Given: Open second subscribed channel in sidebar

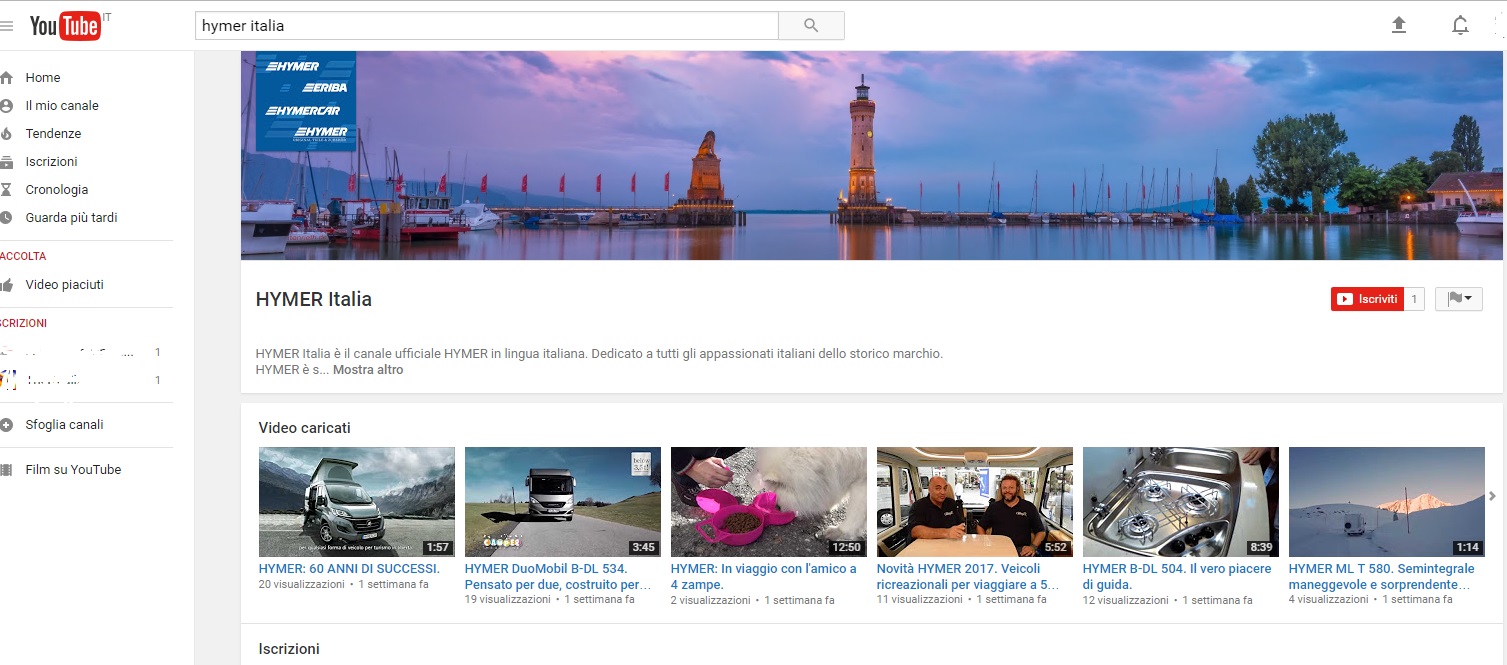Looking at the screenshot, I should [x=80, y=381].
